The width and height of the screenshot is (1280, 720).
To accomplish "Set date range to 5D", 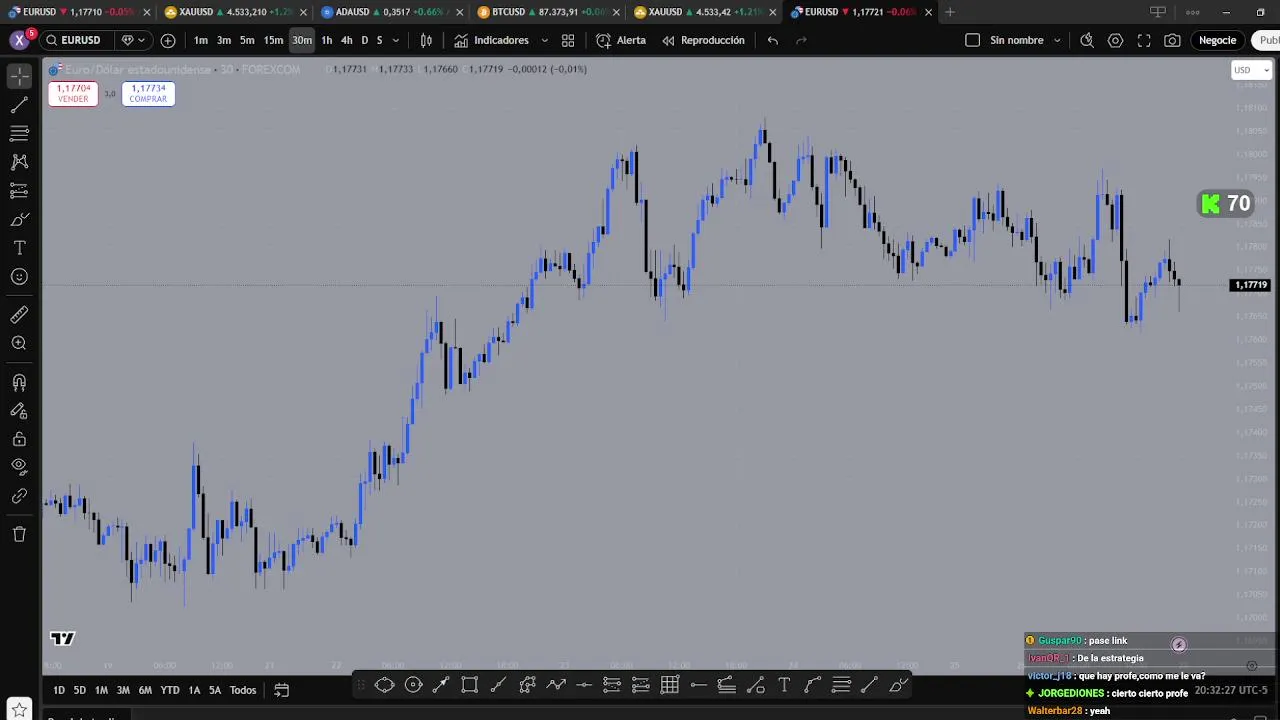I will [79, 690].
